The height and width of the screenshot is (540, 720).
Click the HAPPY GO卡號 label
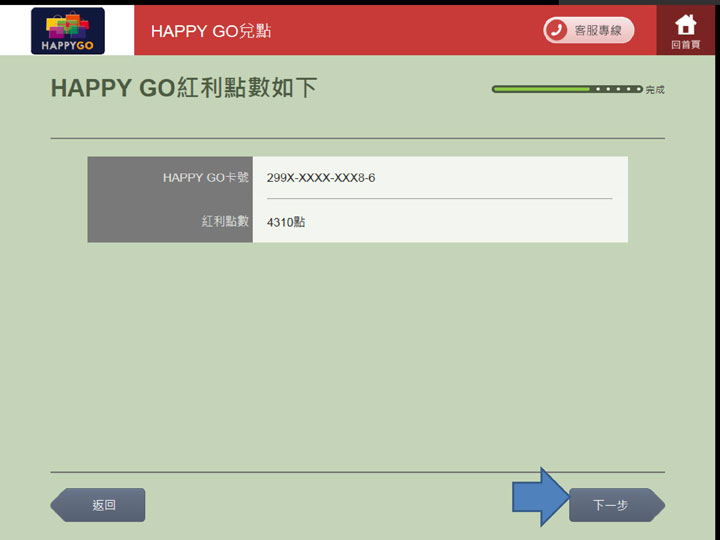point(206,178)
